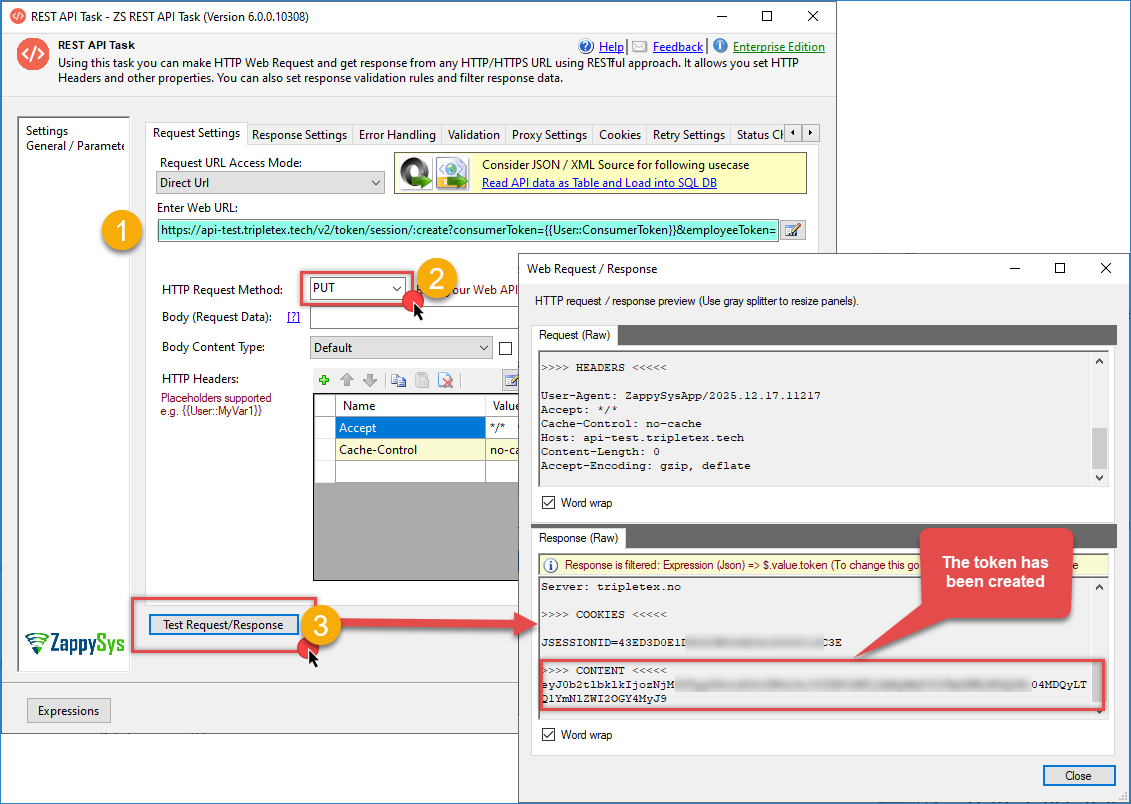Open the Read API data as Table link
1131x804 pixels.
[599, 183]
